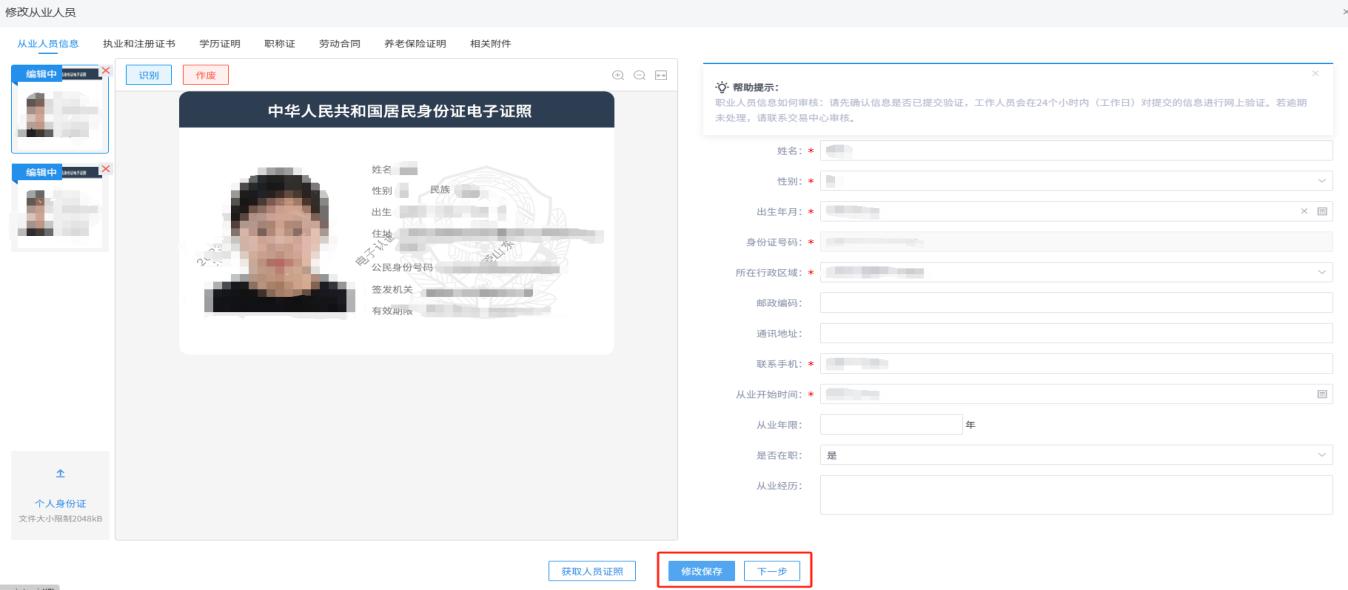Click the 从业经历 text area
Screen dimensions: 1348x590
tap(1076, 494)
